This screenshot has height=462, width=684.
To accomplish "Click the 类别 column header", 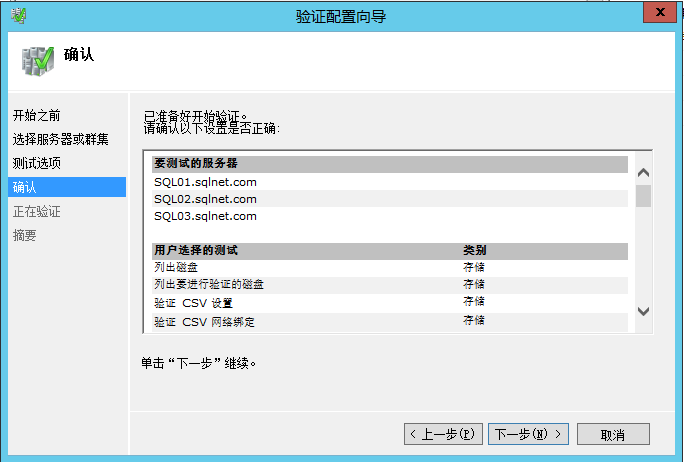I will click(475, 250).
